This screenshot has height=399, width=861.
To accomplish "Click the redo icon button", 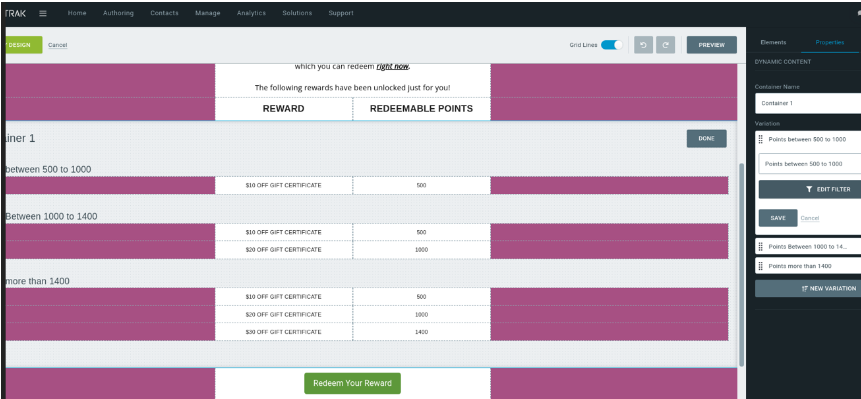I will point(666,45).
